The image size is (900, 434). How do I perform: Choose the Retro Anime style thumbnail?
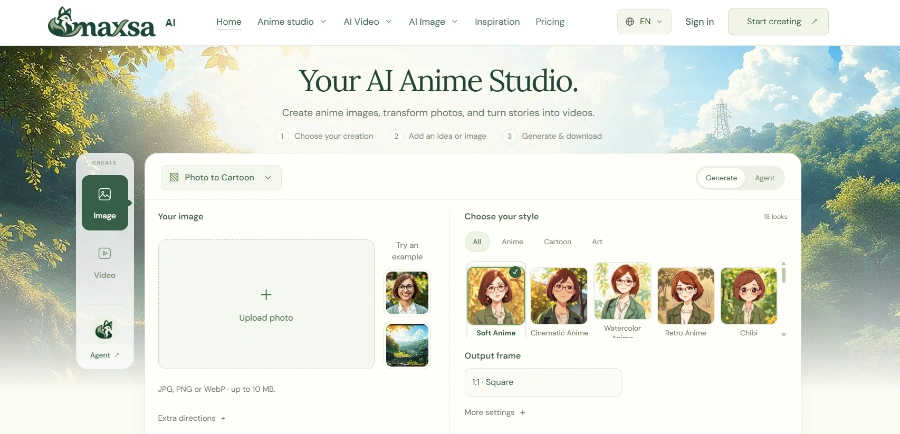685,296
